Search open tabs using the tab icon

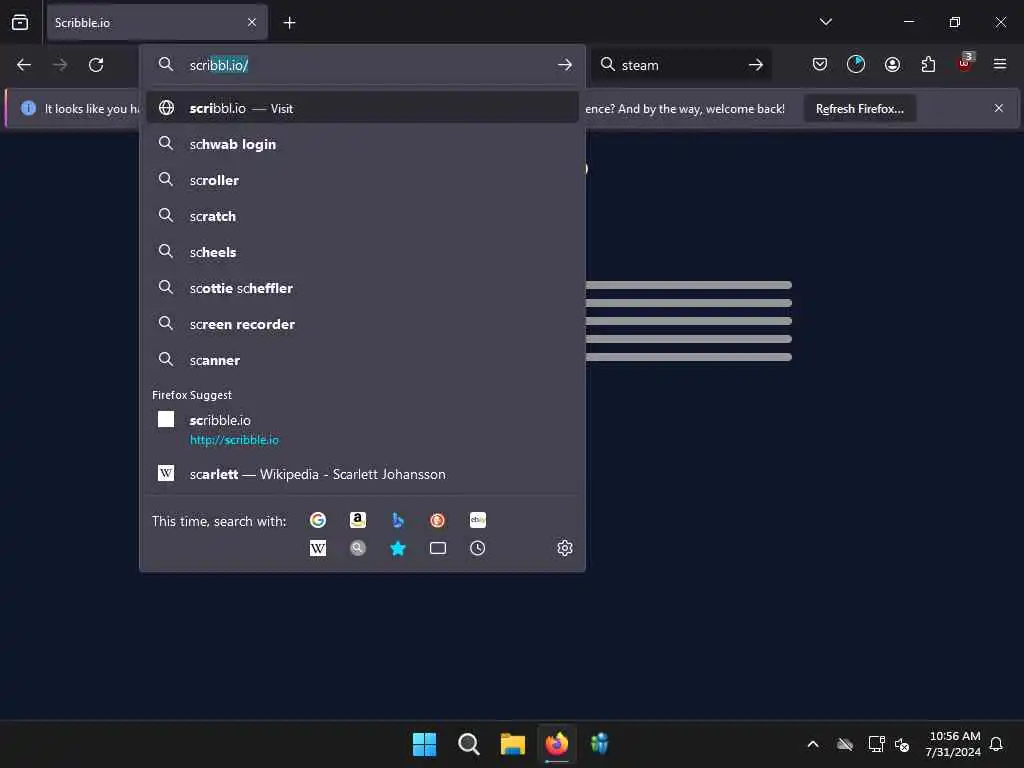(438, 548)
